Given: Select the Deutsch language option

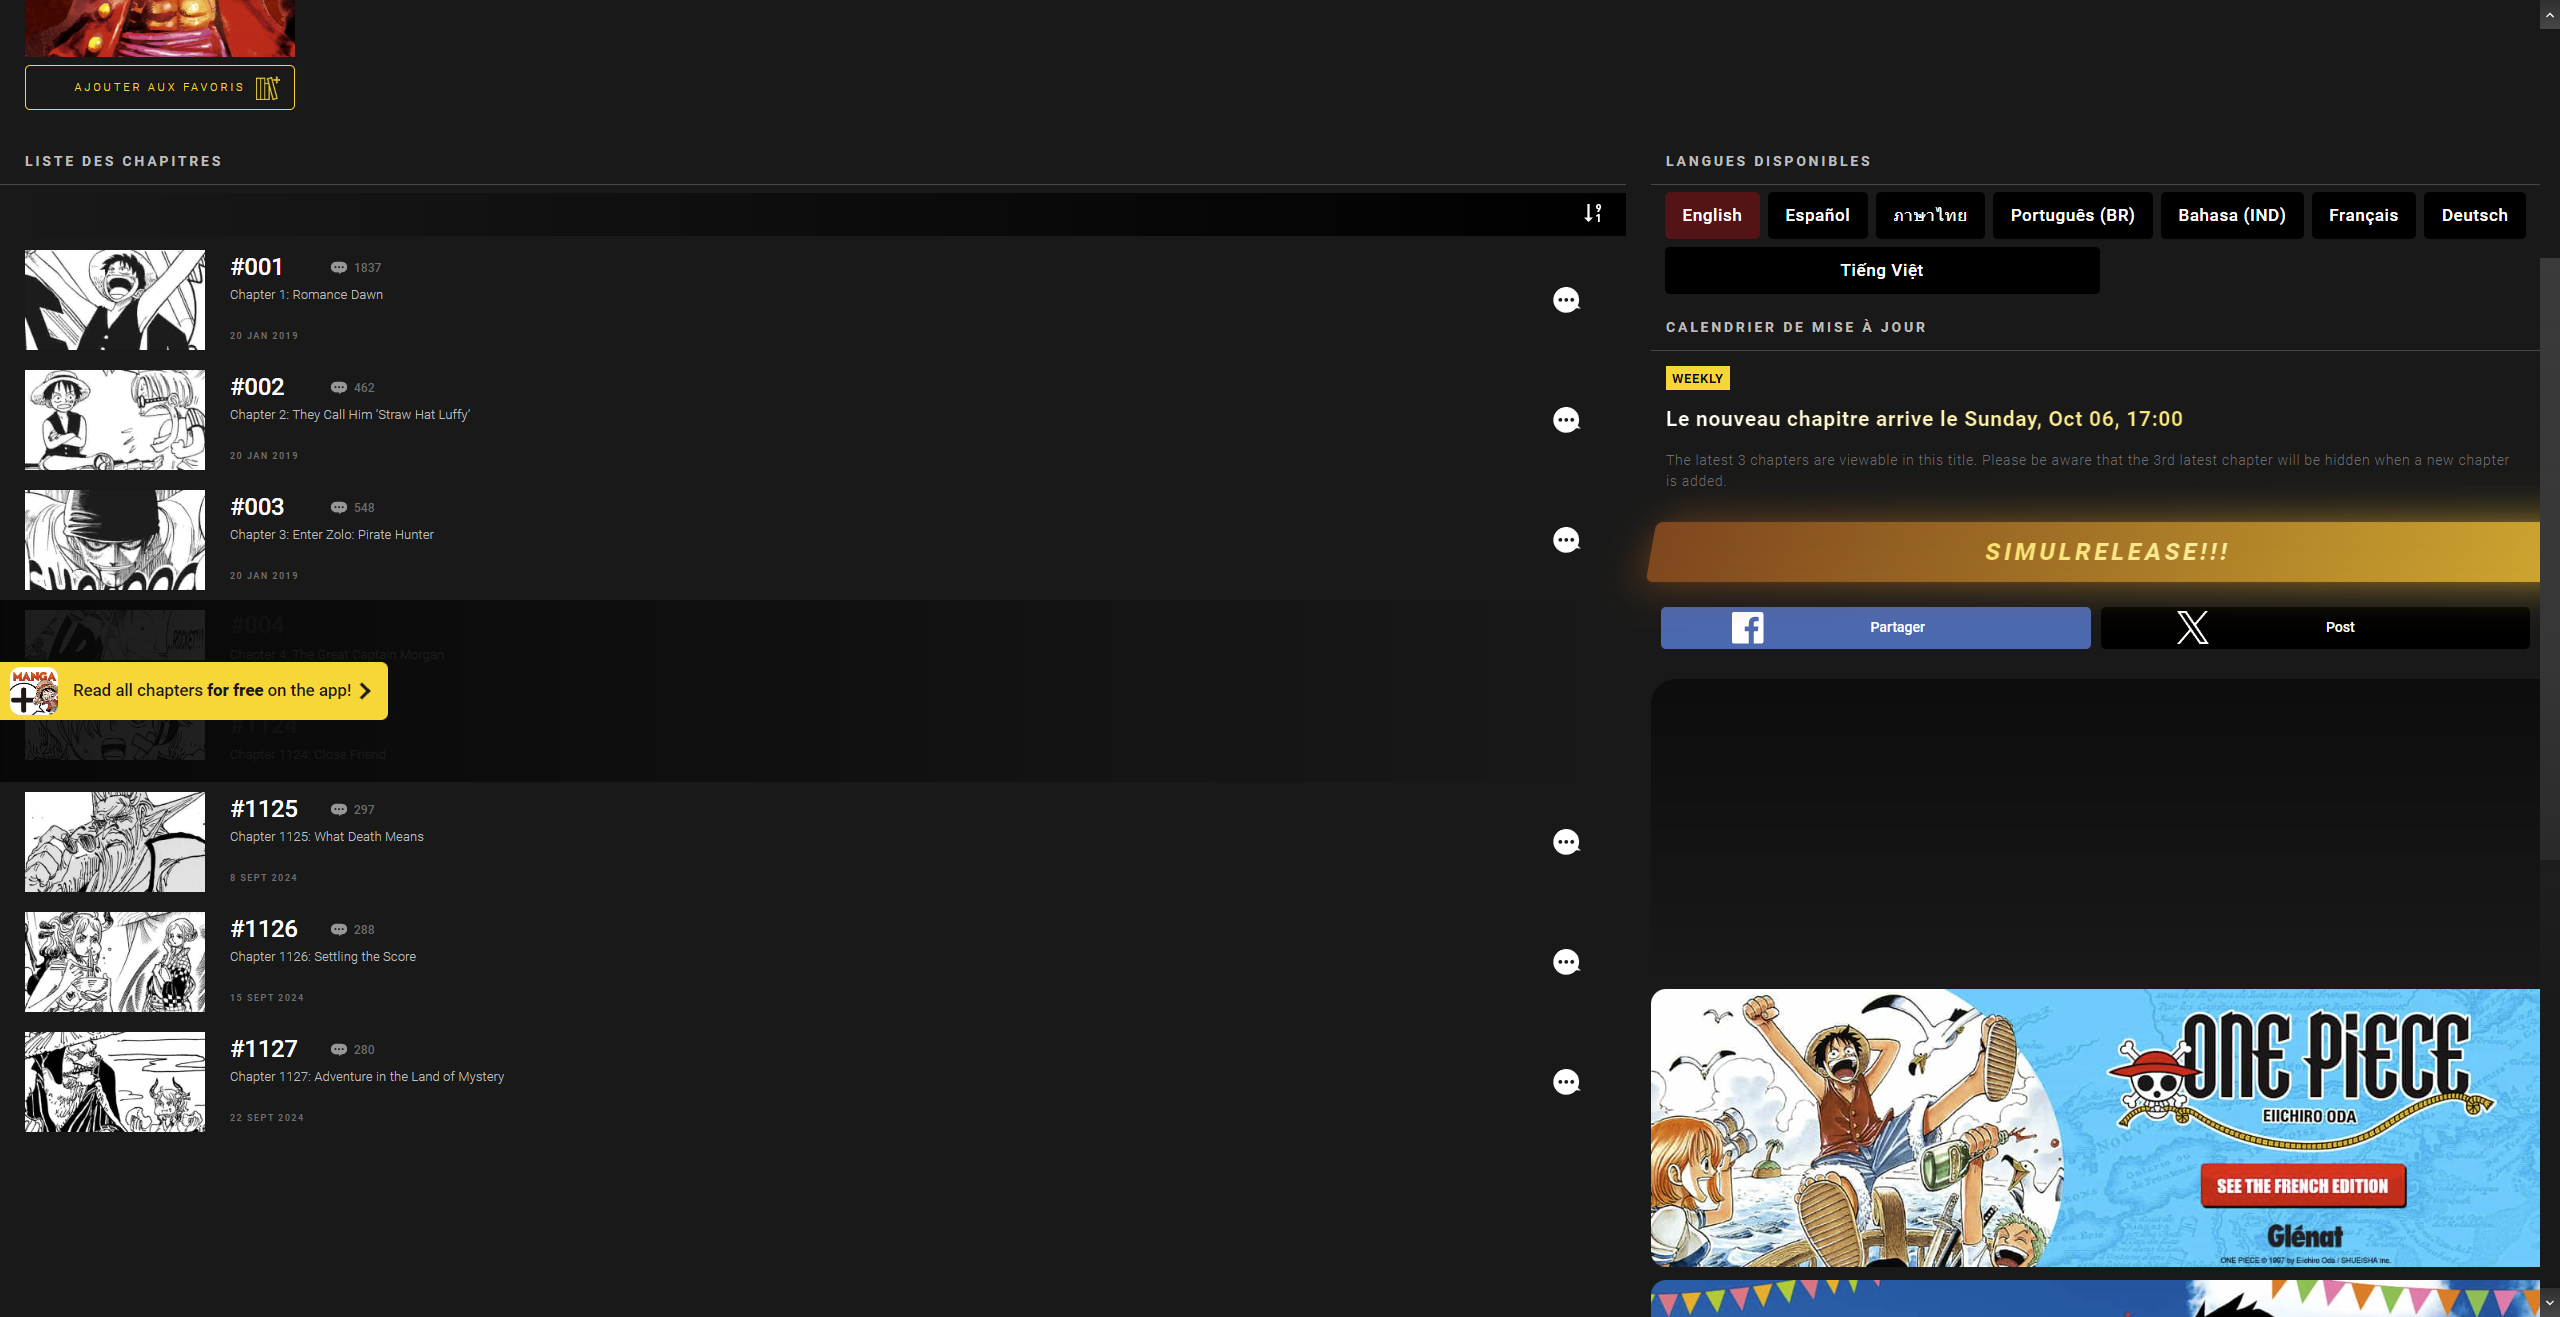Looking at the screenshot, I should click(x=2474, y=215).
